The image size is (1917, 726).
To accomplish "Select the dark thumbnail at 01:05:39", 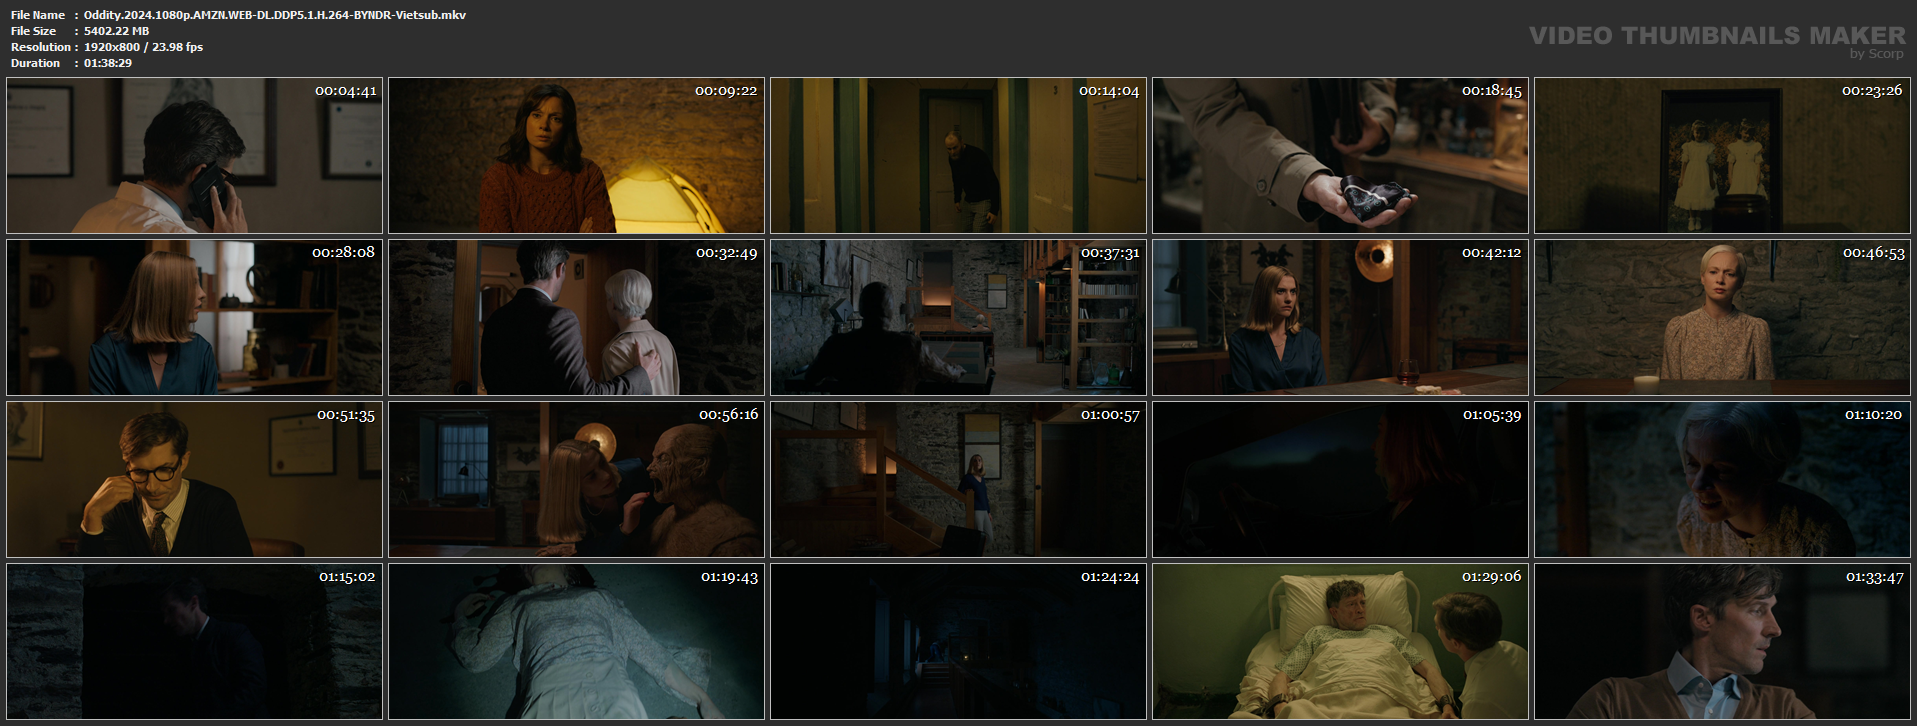I will coord(1340,480).
